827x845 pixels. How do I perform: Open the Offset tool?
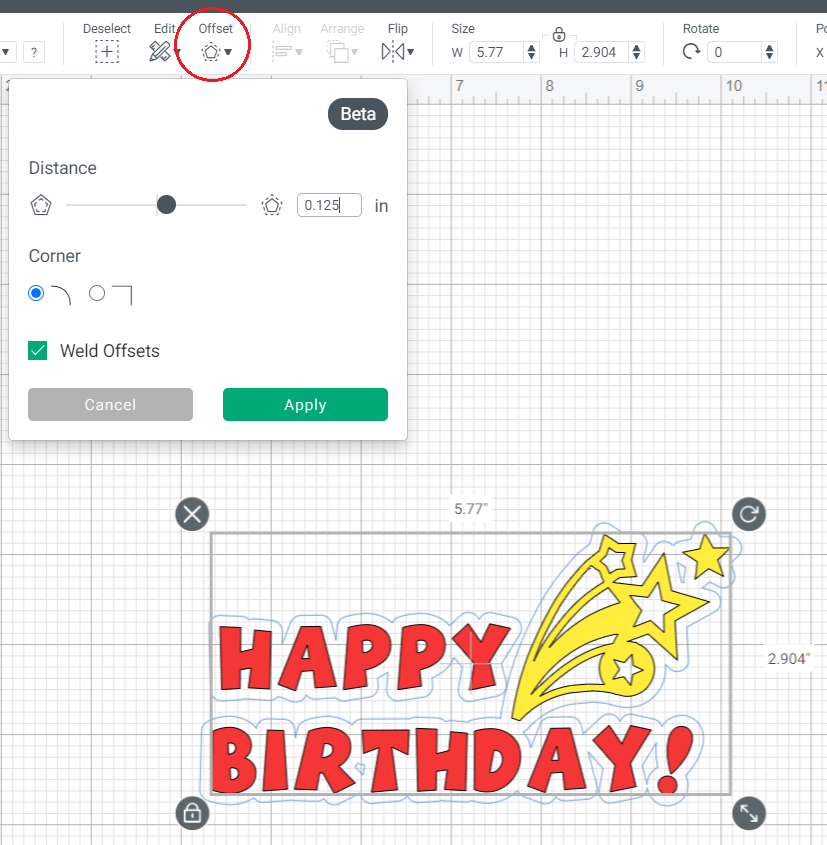click(x=209, y=50)
